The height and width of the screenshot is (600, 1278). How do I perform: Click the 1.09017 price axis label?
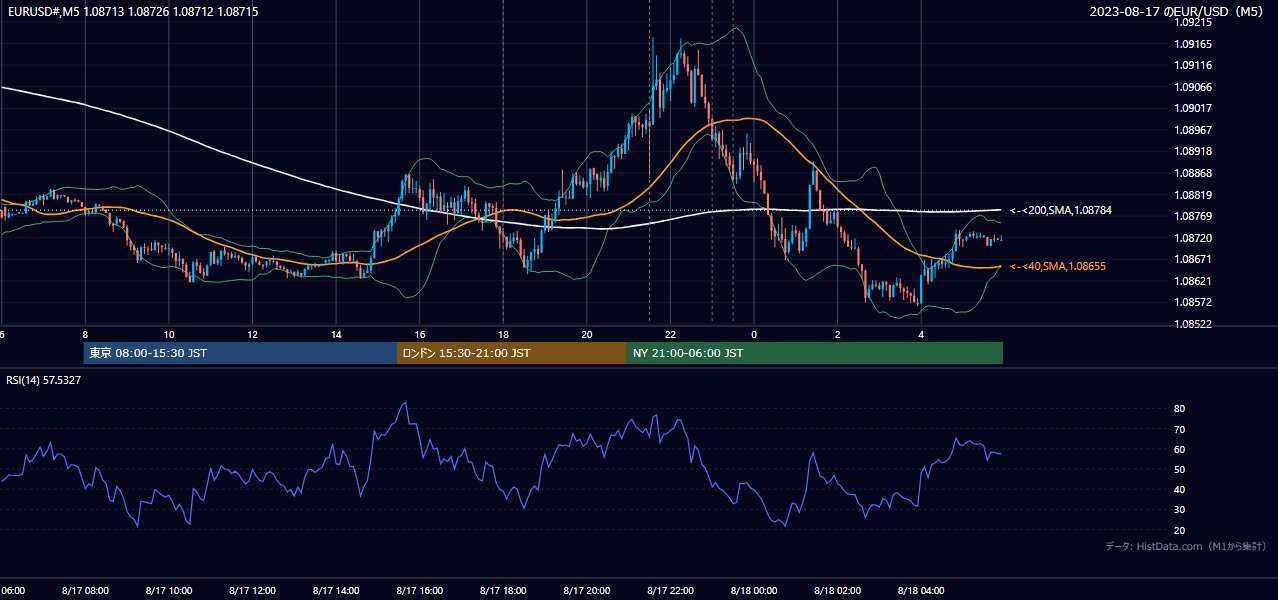tap(1193, 108)
